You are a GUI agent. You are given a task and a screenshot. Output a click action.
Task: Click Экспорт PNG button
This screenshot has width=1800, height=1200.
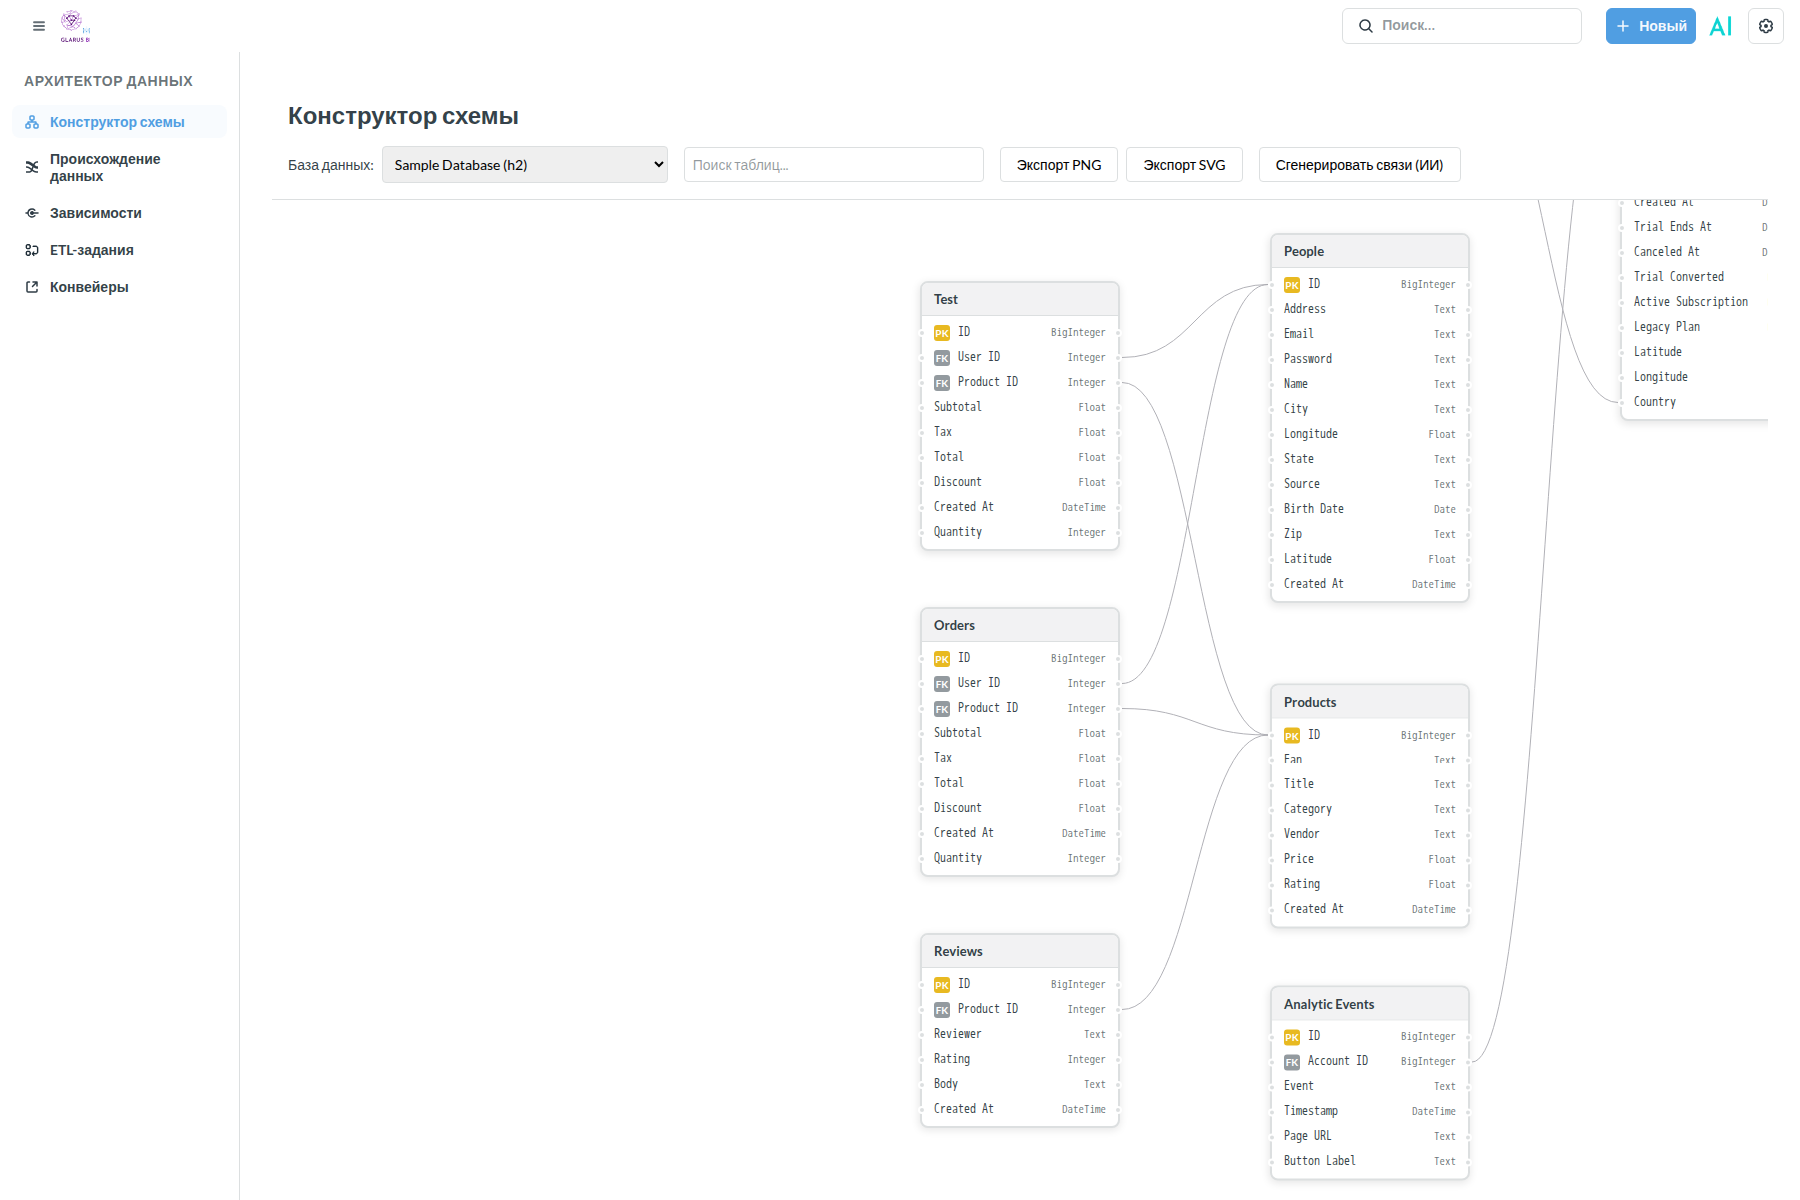tap(1059, 165)
